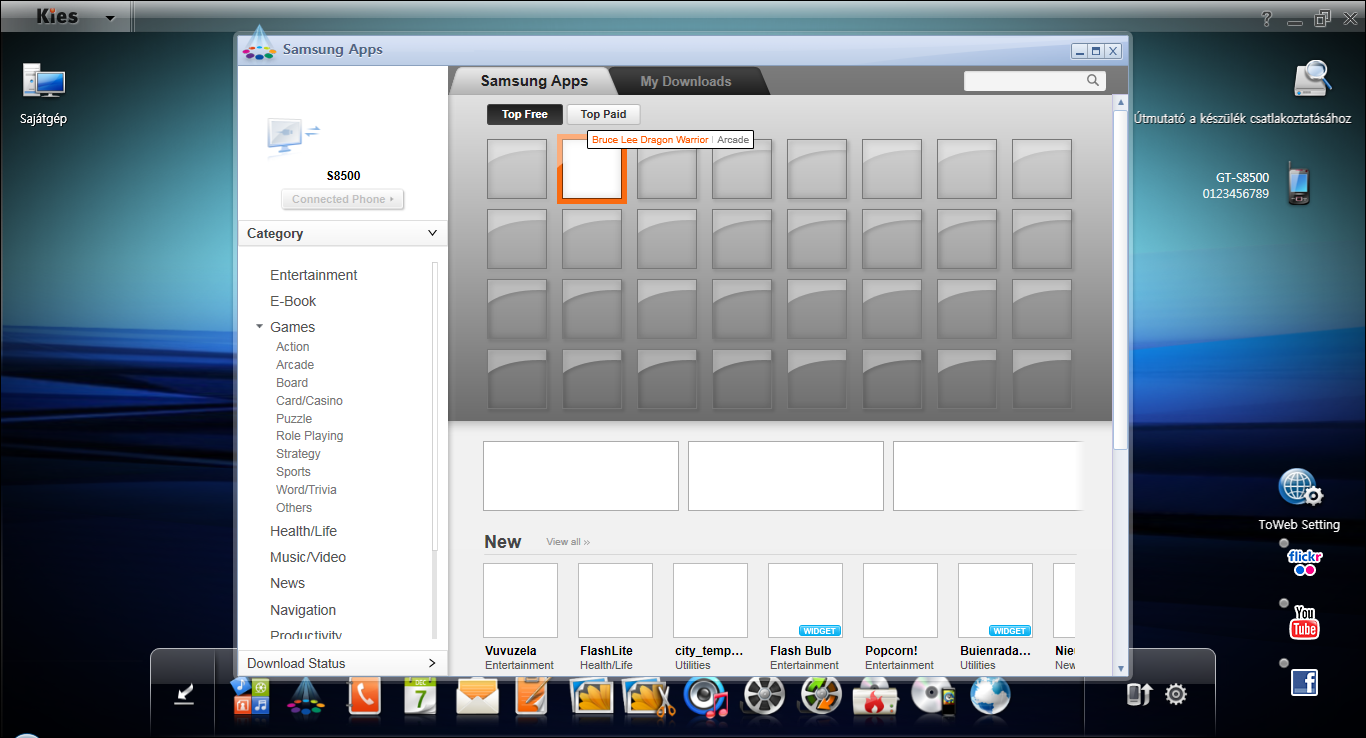This screenshot has width=1366, height=738.
Task: Click the Facebook logo icon
Action: click(x=1305, y=682)
